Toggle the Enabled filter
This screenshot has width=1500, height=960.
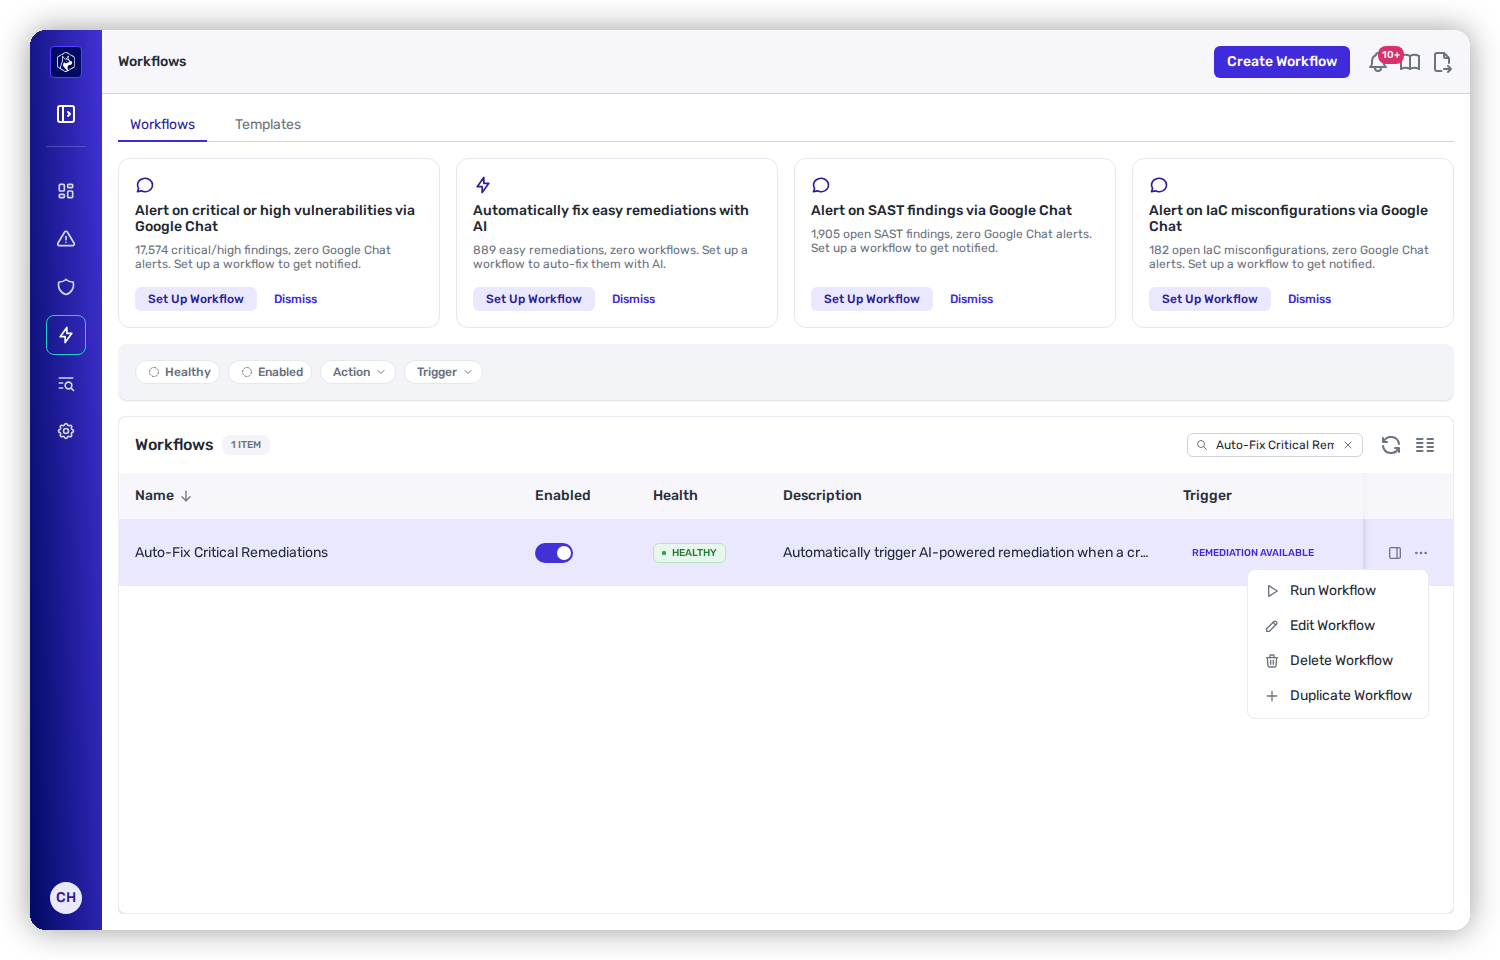(272, 372)
